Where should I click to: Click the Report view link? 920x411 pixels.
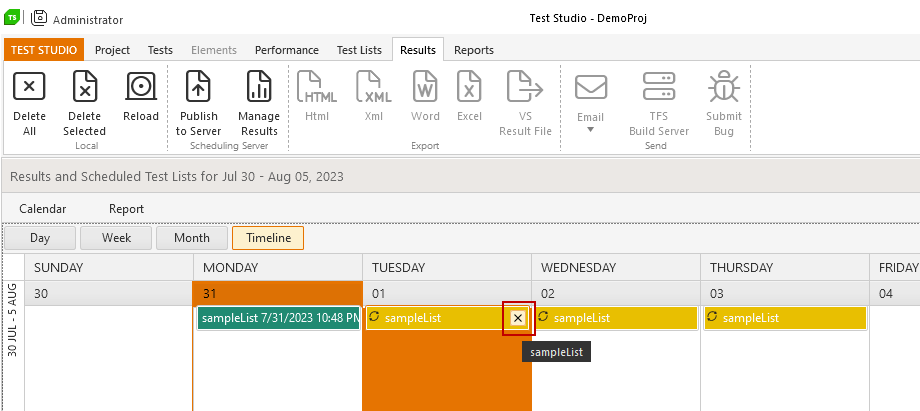coord(126,209)
